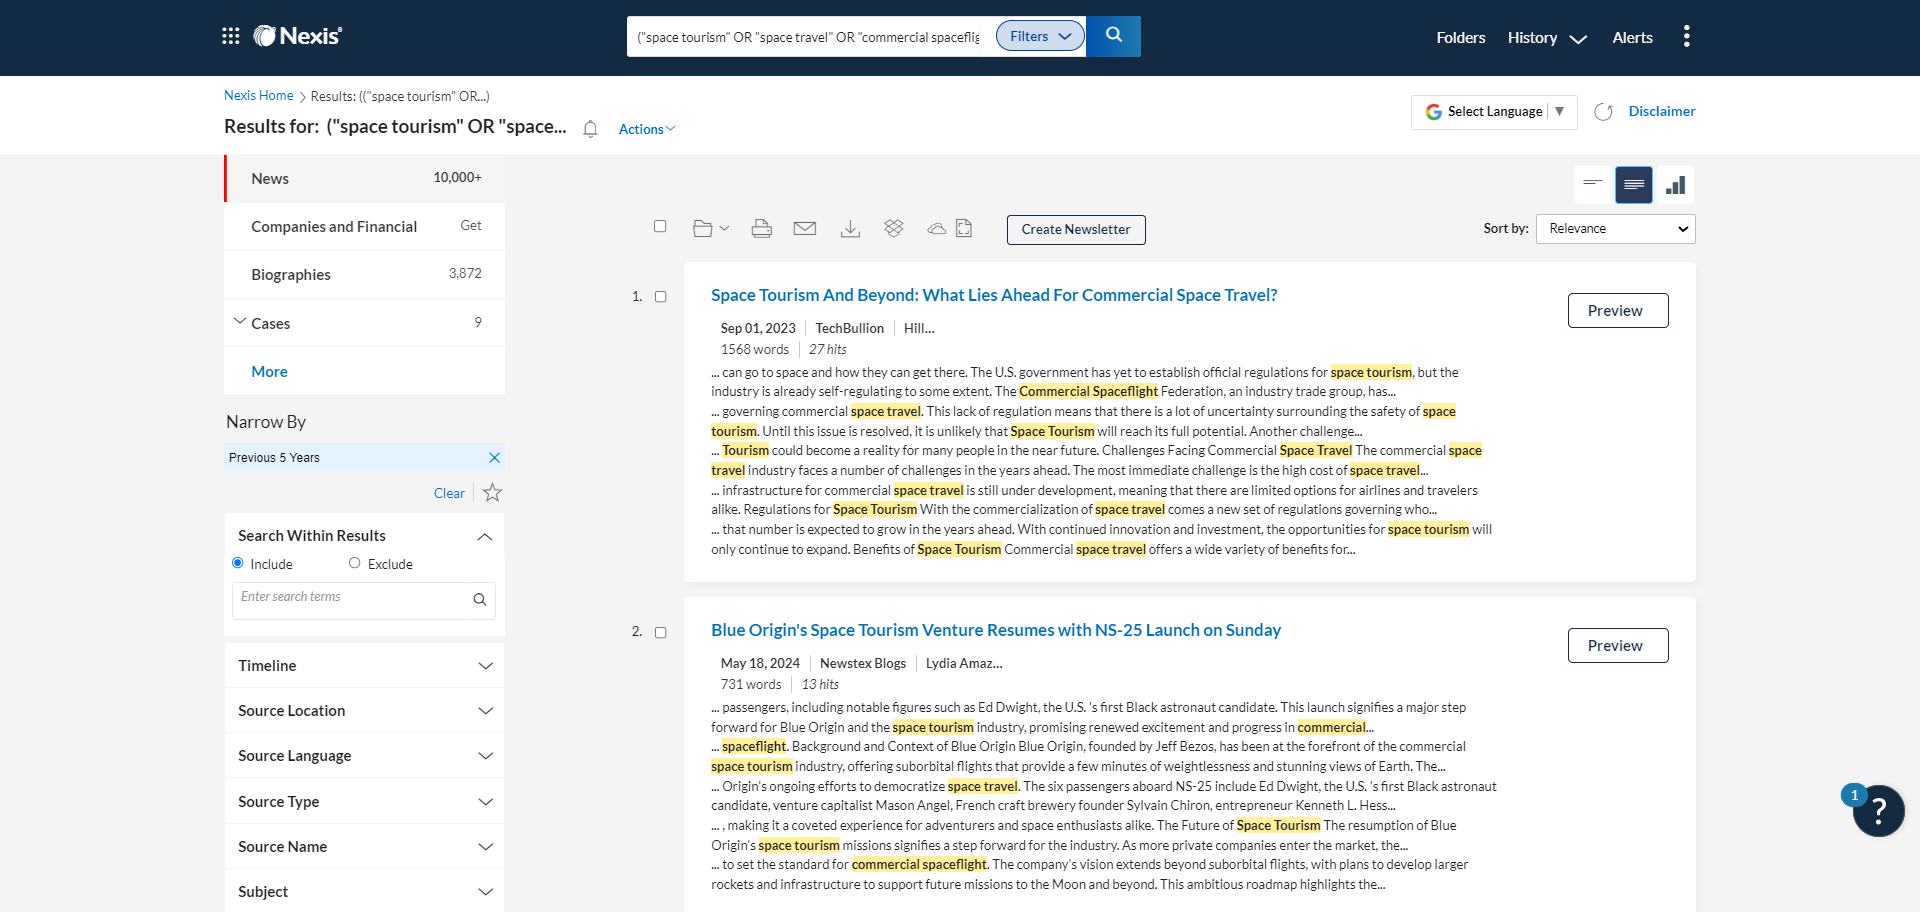1920x912 pixels.
Task: Switch to expanded results view
Action: tap(1633, 185)
